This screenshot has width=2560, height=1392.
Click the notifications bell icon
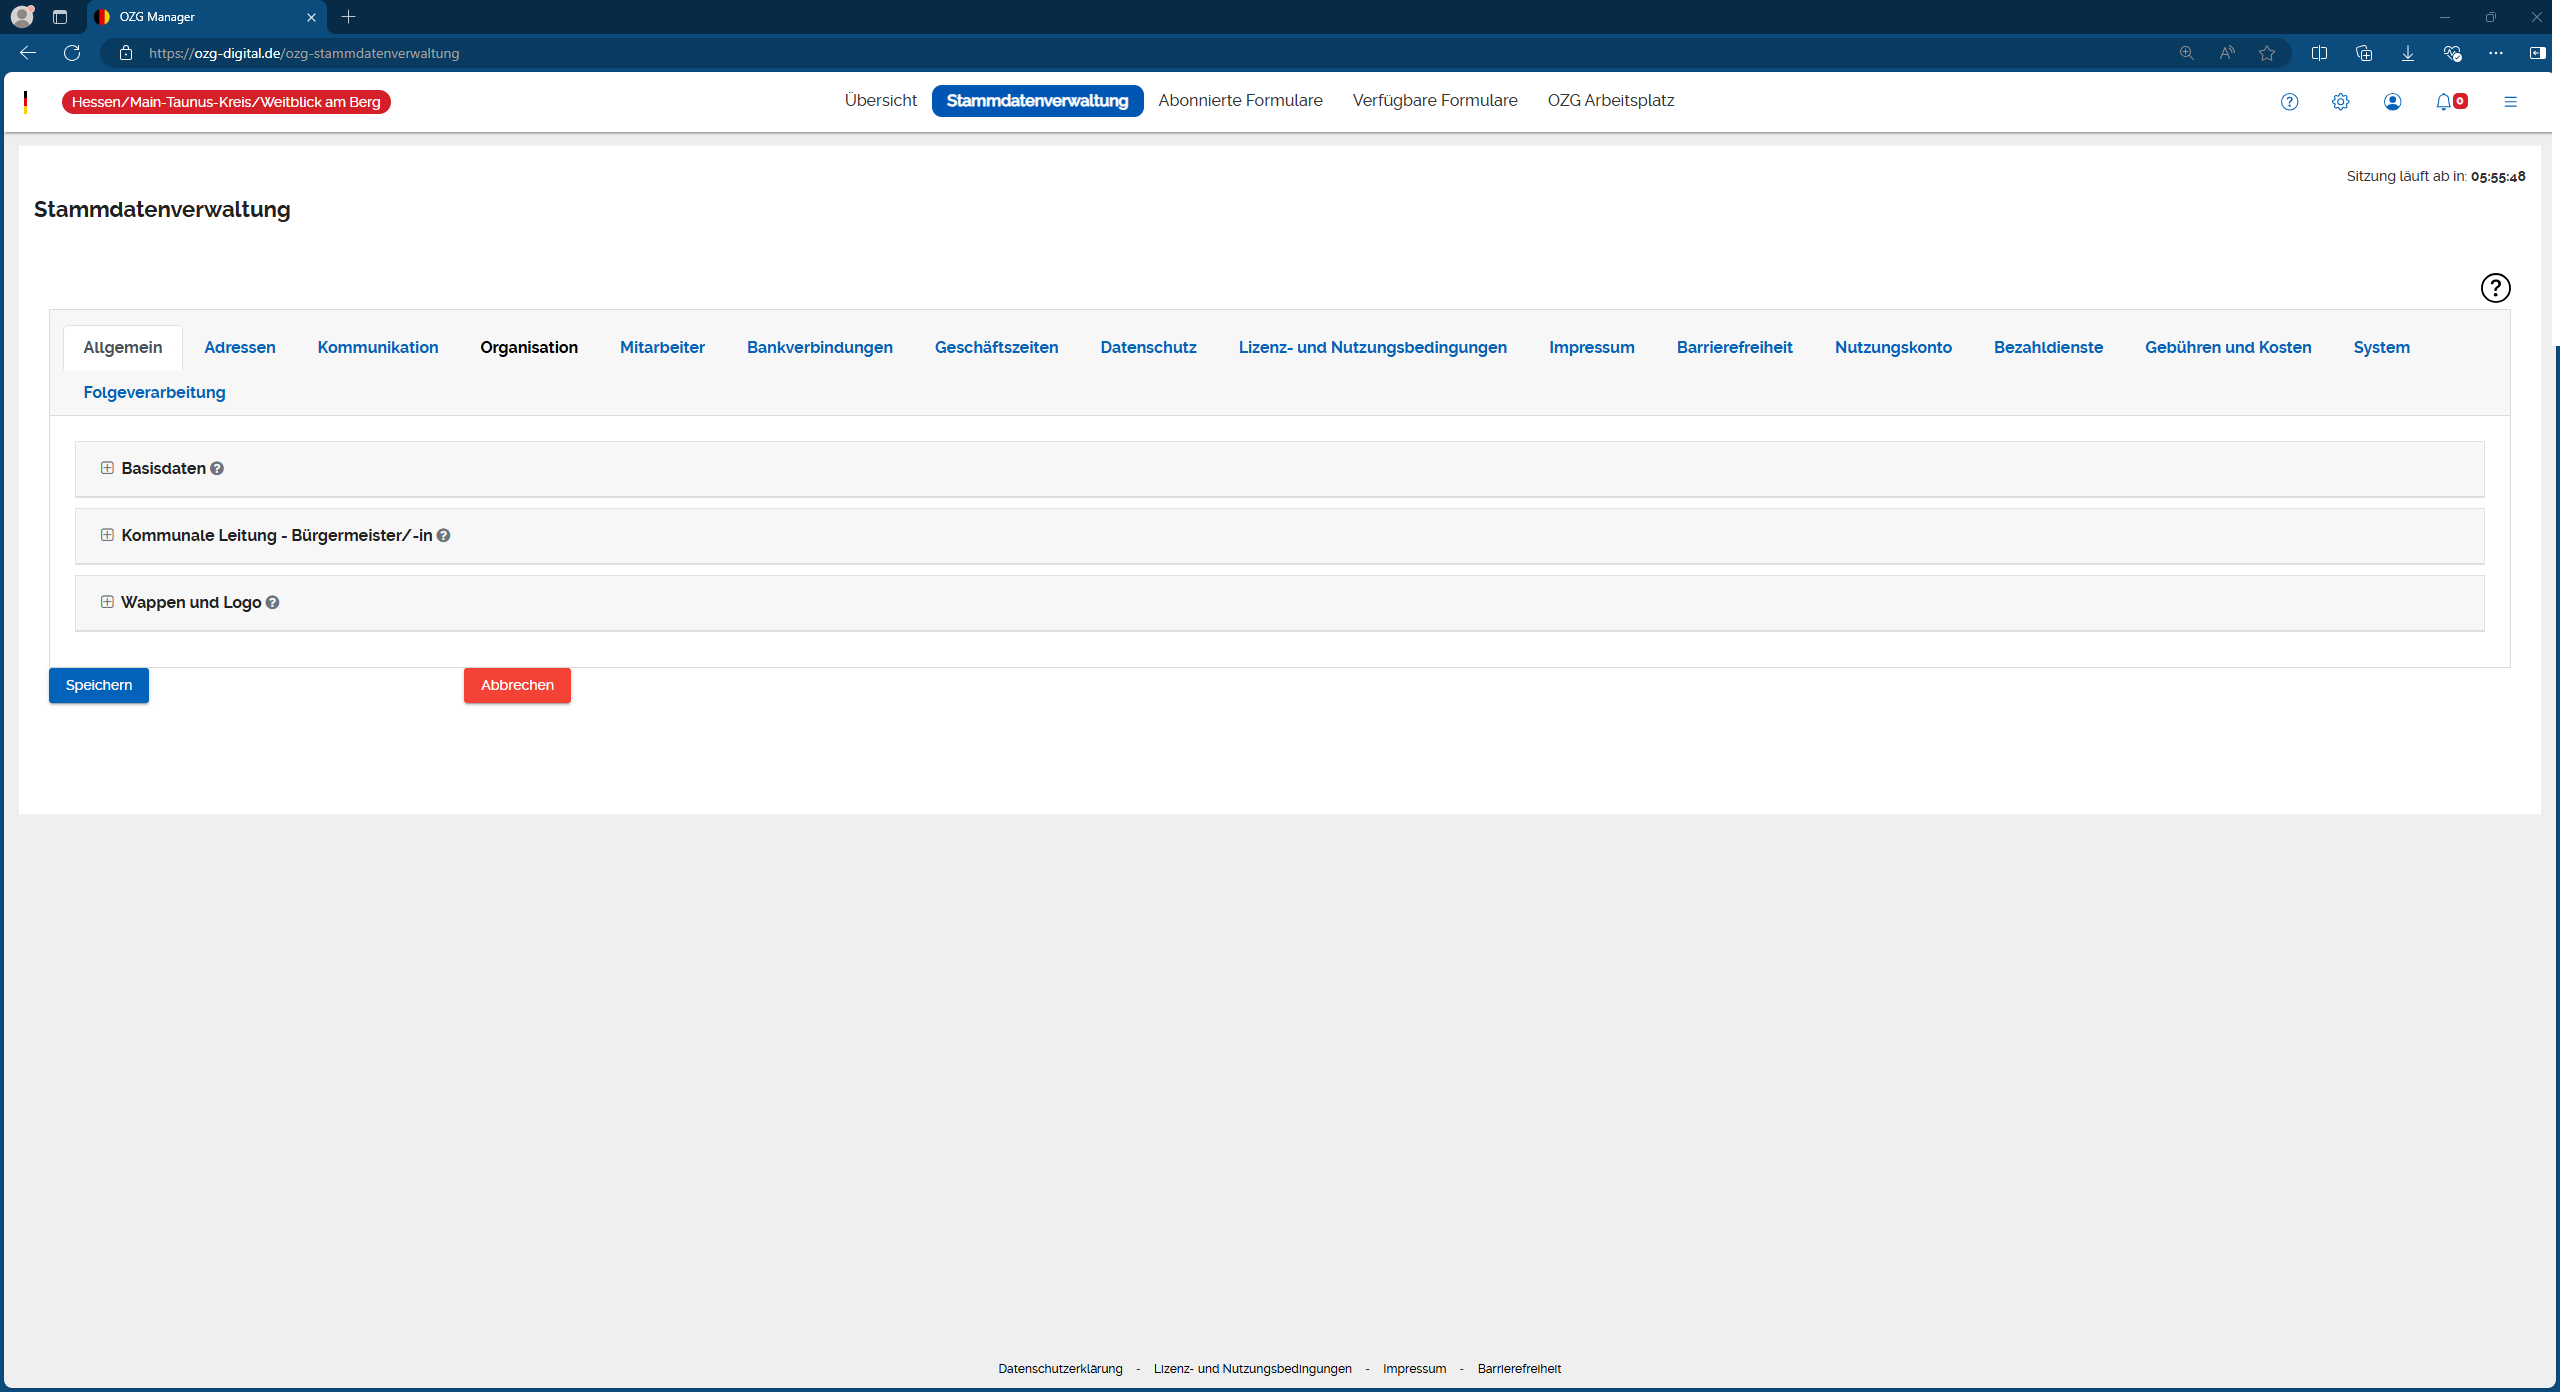pos(2443,101)
